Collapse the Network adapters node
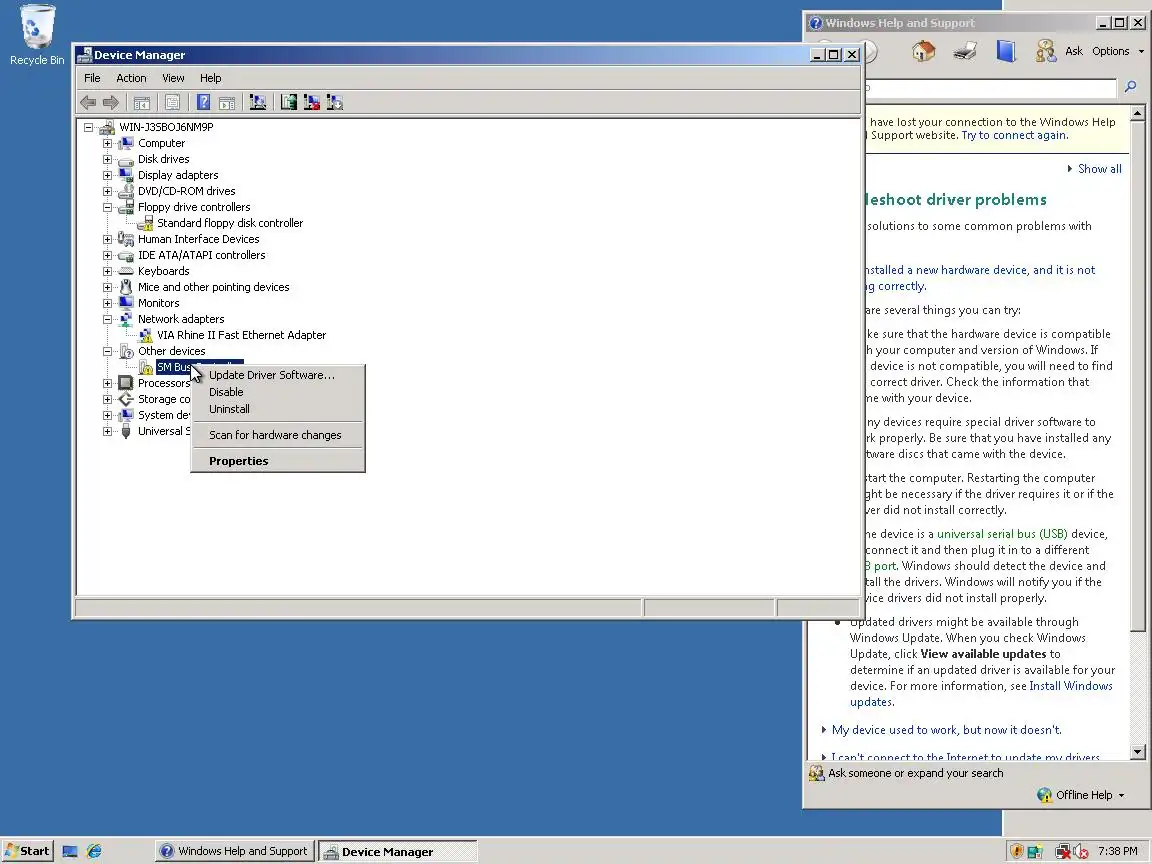This screenshot has height=864, width=1152. pos(107,320)
